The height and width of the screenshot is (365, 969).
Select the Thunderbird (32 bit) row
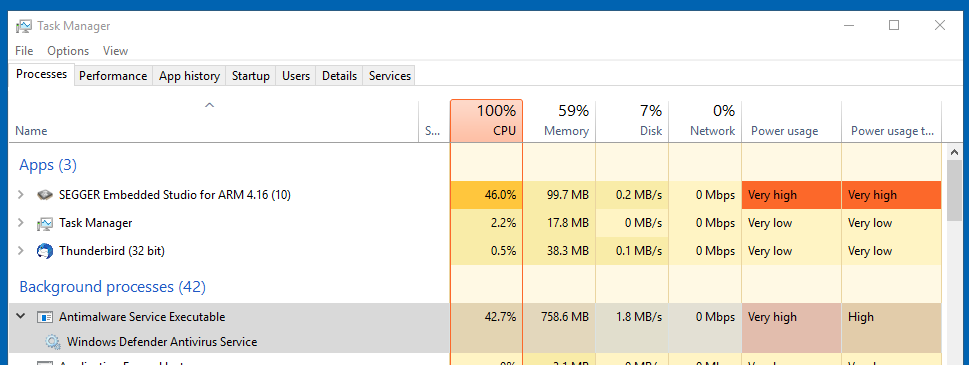click(x=476, y=251)
